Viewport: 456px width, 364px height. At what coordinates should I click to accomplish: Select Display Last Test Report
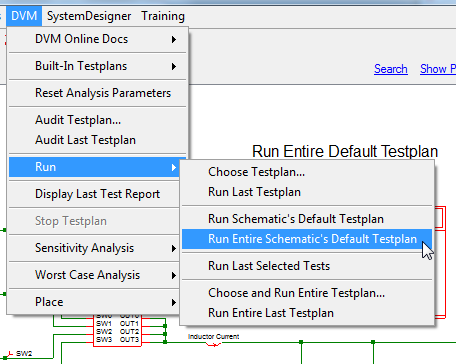[94, 194]
